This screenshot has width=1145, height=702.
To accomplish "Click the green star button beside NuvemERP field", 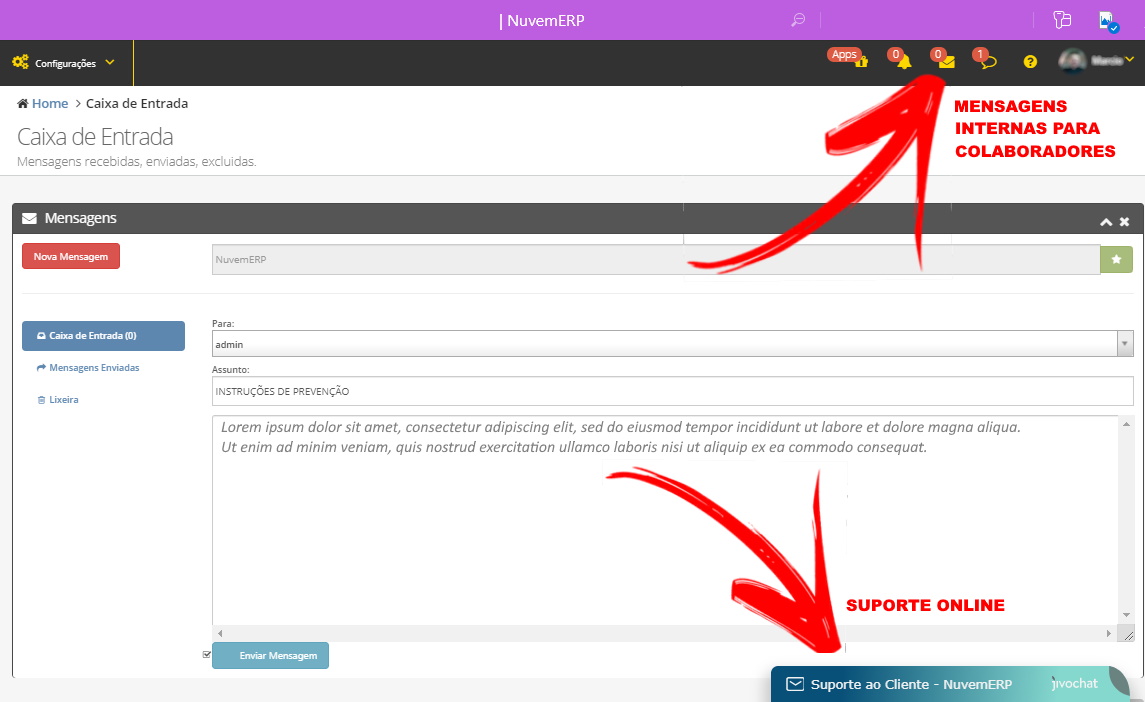I will (1117, 259).
